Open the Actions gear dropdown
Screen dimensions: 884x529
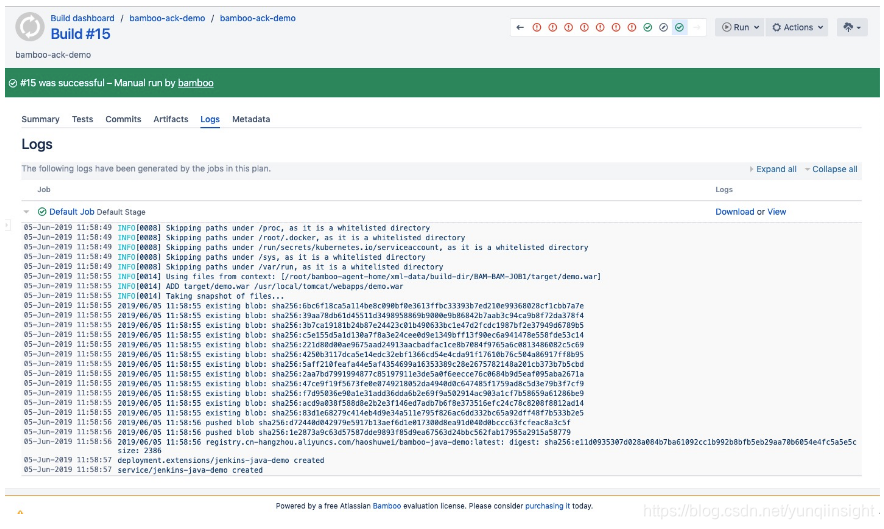[797, 27]
